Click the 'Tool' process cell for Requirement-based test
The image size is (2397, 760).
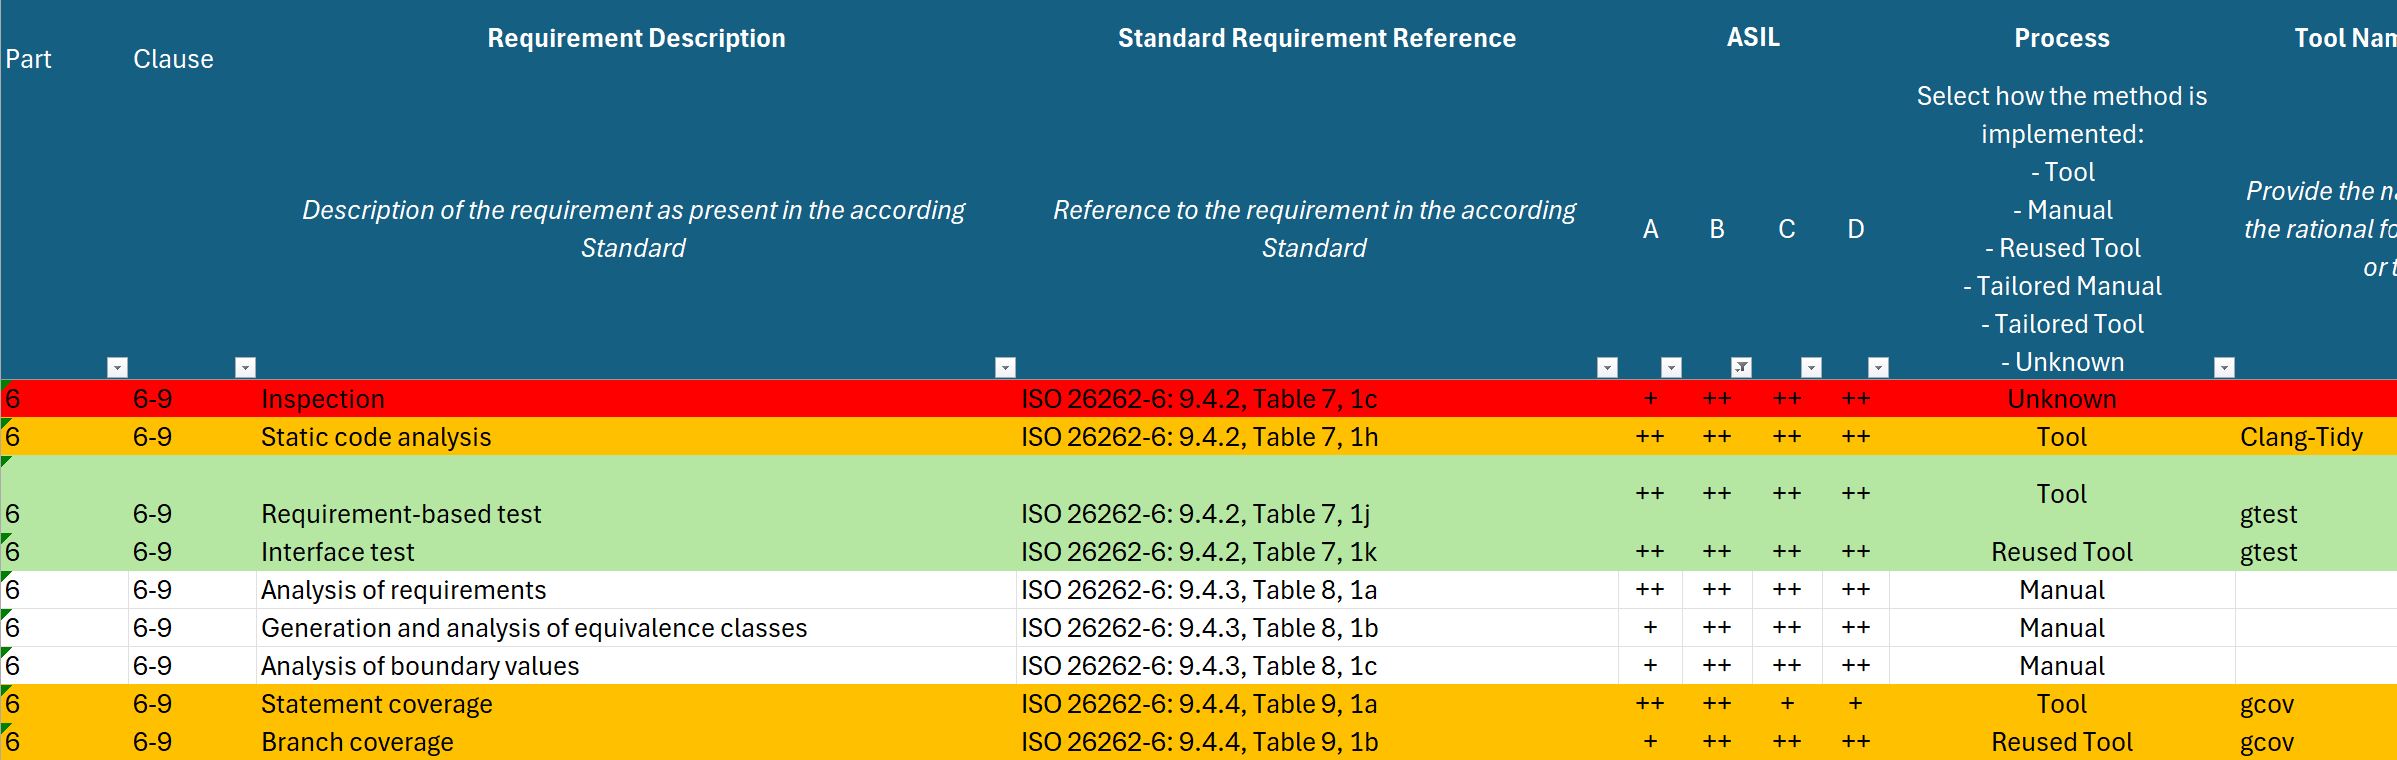(2062, 494)
